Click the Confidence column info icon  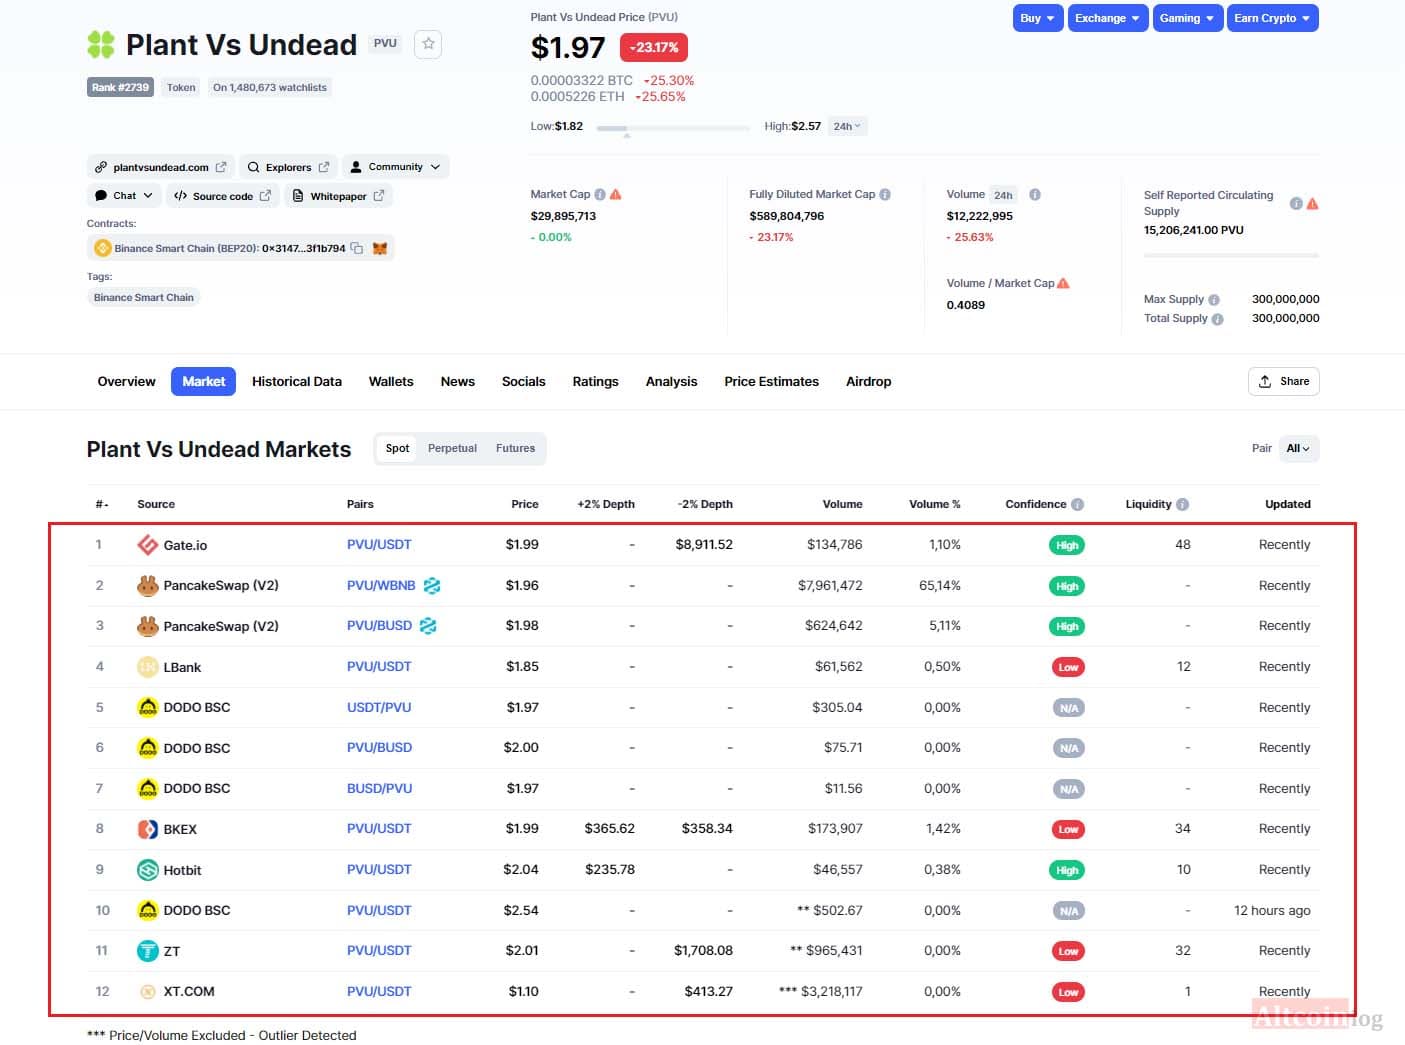(x=1077, y=504)
